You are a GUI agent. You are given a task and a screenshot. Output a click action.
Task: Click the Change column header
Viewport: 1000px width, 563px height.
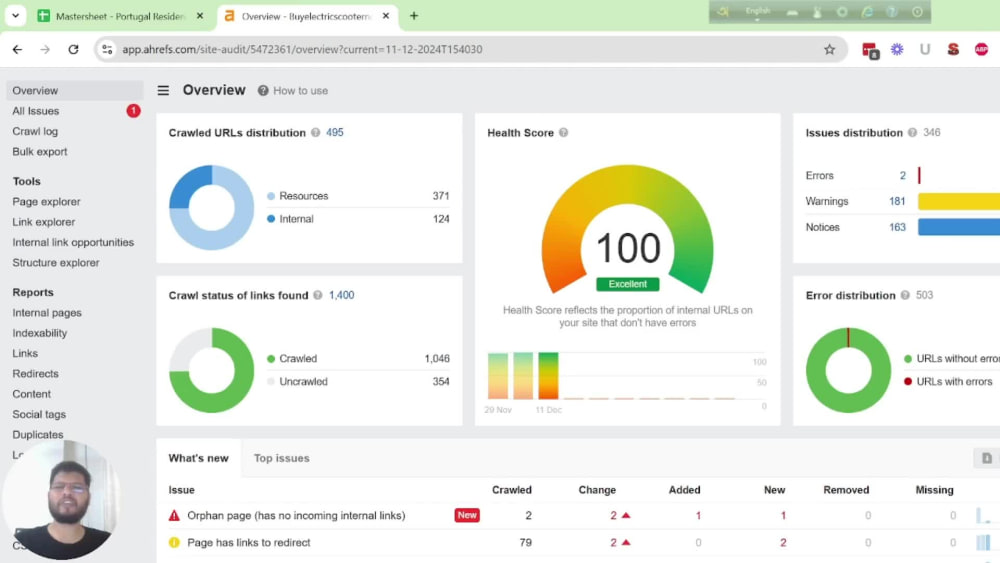click(597, 490)
